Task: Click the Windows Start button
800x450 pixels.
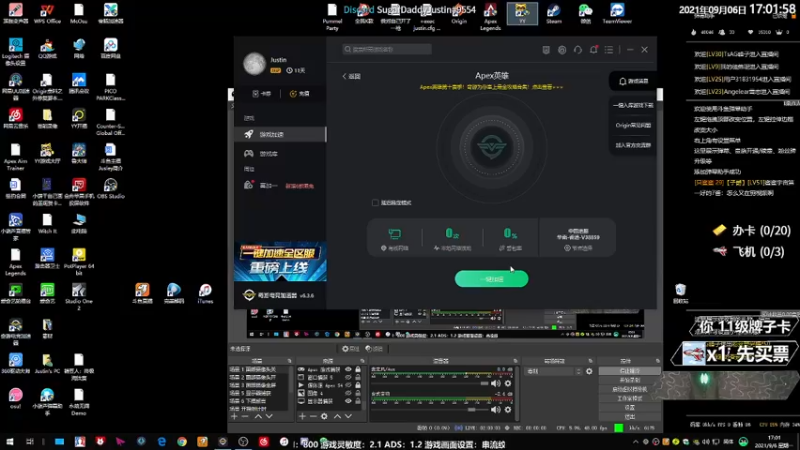Action: (x=10, y=442)
